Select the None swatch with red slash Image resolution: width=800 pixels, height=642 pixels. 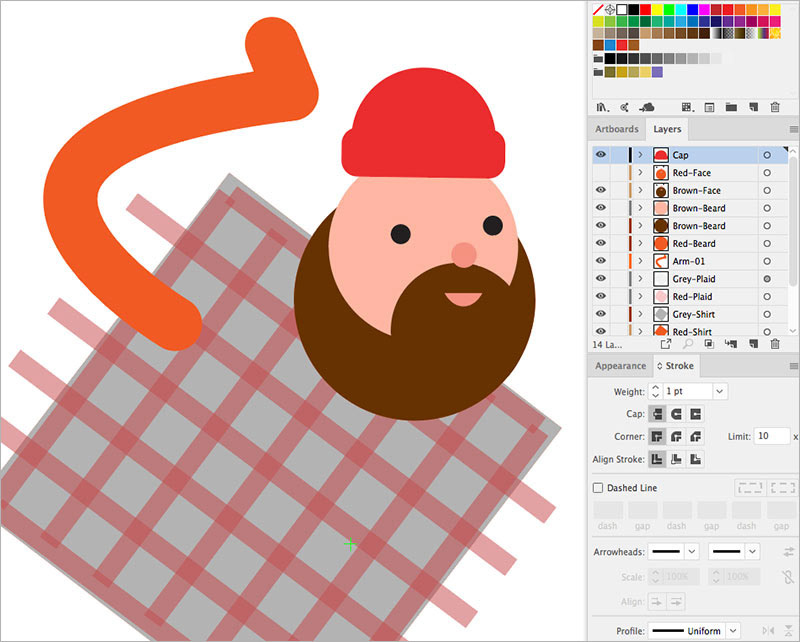(x=598, y=9)
